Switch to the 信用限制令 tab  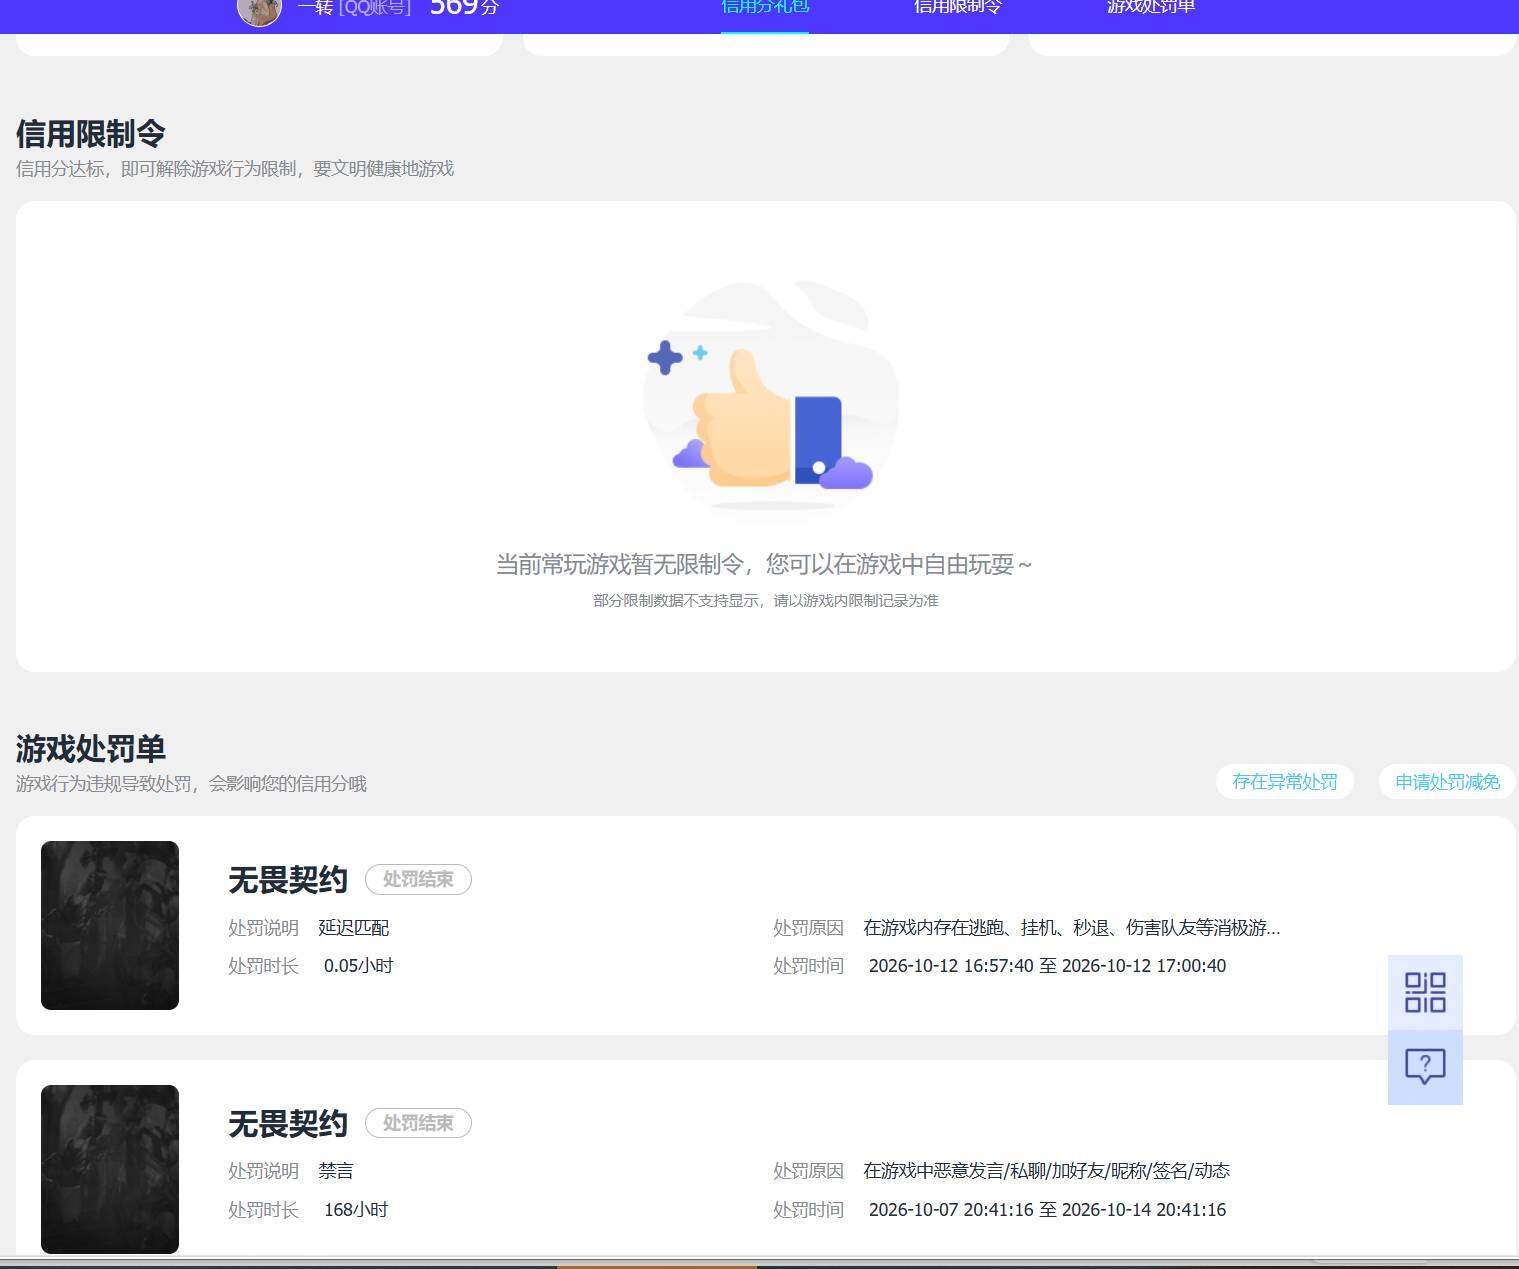point(957,8)
